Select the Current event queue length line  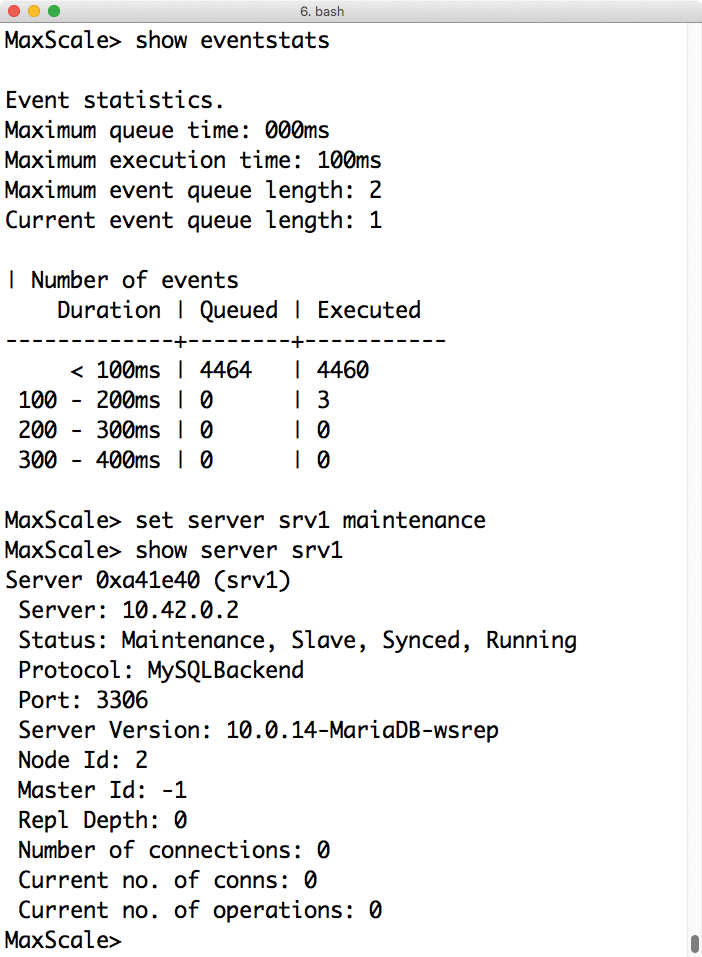point(190,220)
